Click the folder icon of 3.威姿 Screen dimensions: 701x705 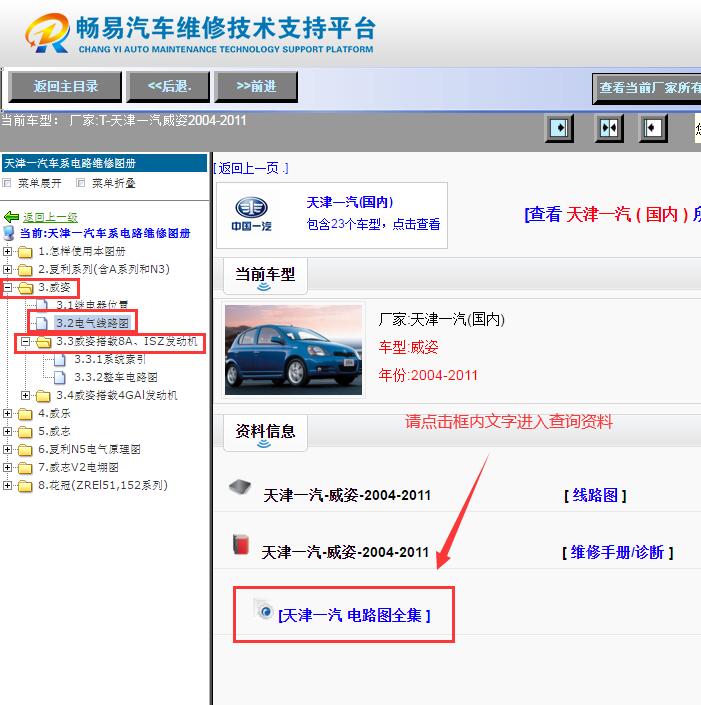pyautogui.click(x=26, y=288)
